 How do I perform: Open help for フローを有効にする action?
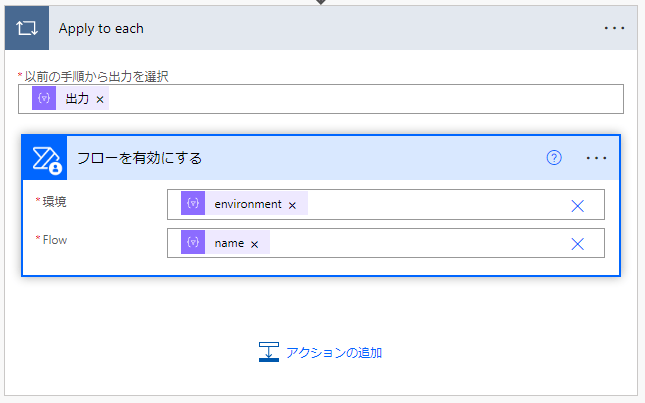[554, 158]
